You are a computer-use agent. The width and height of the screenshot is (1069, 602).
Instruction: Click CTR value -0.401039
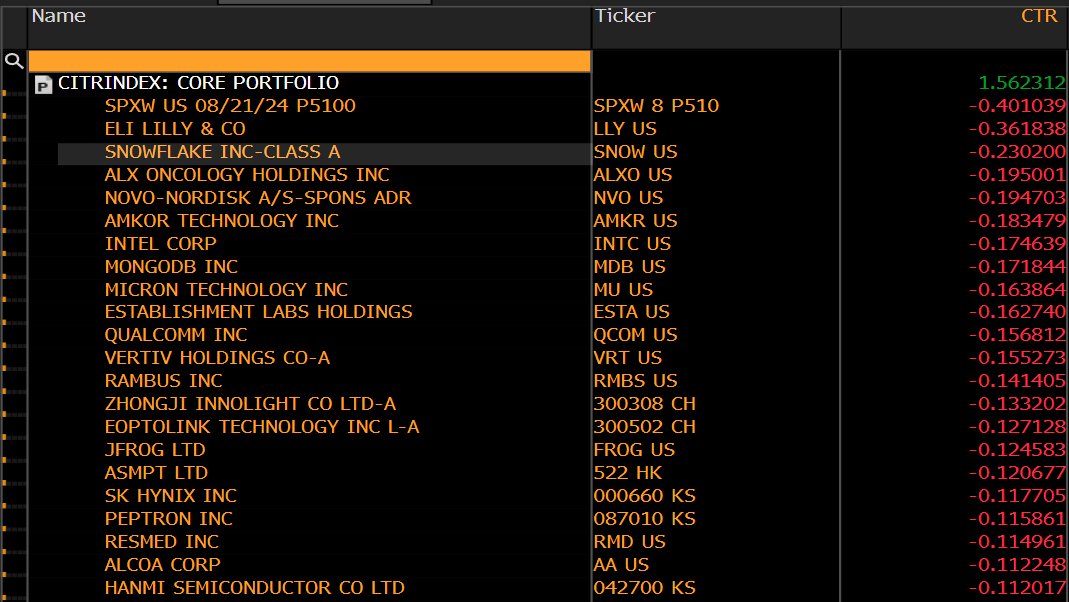click(1017, 106)
